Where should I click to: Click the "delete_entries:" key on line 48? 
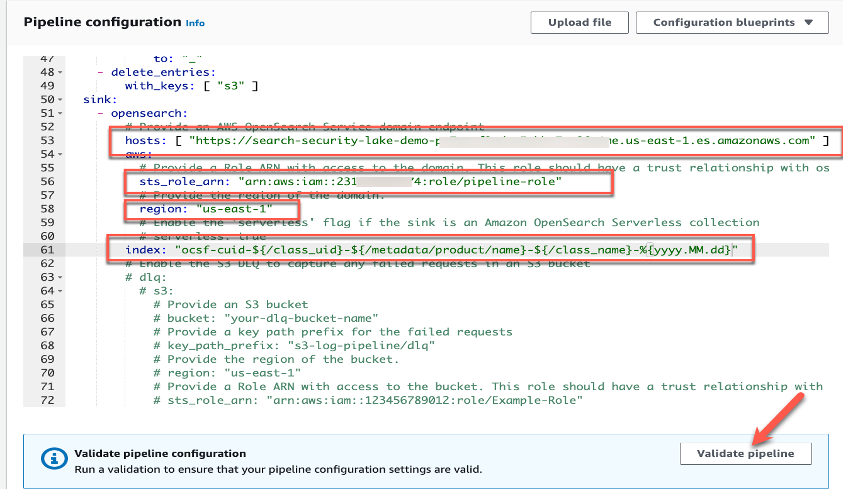click(163, 72)
